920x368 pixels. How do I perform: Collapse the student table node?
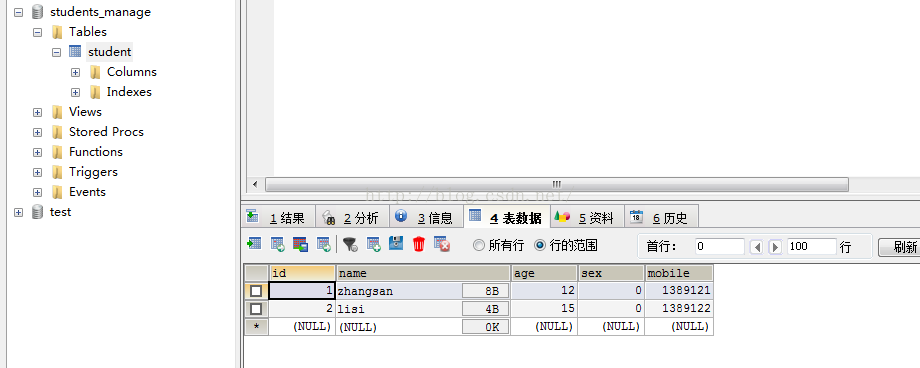pos(56,52)
